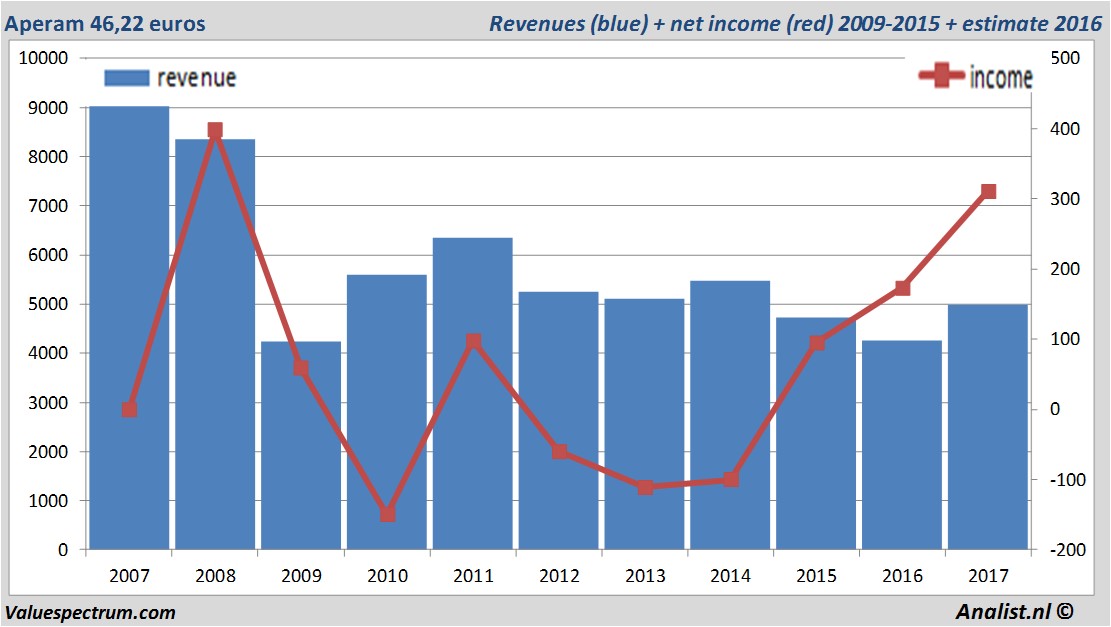The width and height of the screenshot is (1111, 627).
Task: Click the -200 right-axis label
Action: [1068, 550]
